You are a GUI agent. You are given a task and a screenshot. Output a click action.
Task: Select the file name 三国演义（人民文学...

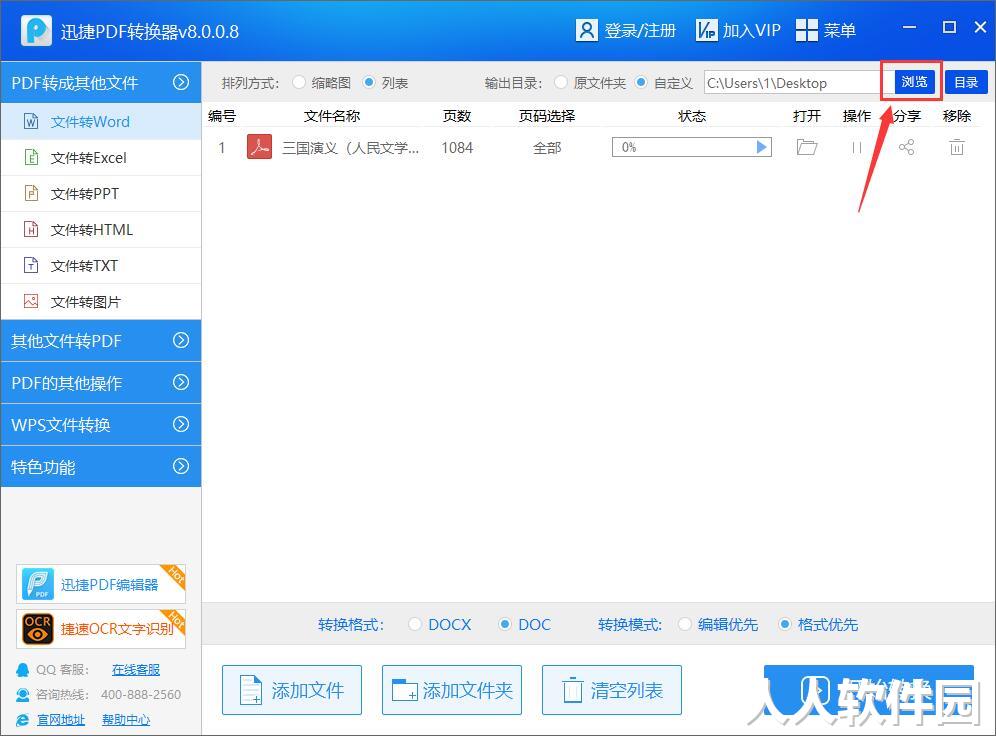point(351,148)
